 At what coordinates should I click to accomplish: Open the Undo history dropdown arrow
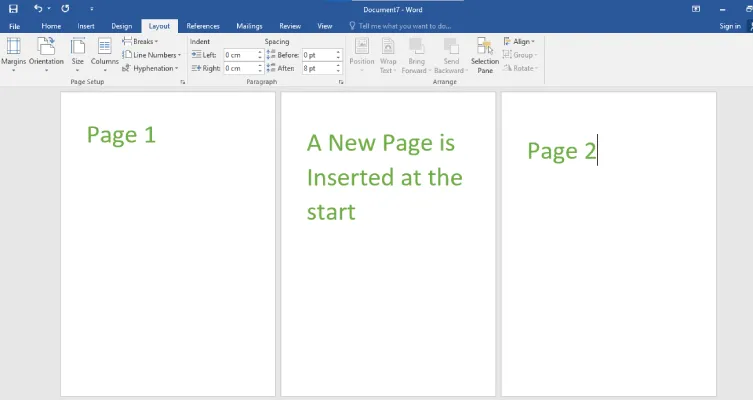pos(49,9)
